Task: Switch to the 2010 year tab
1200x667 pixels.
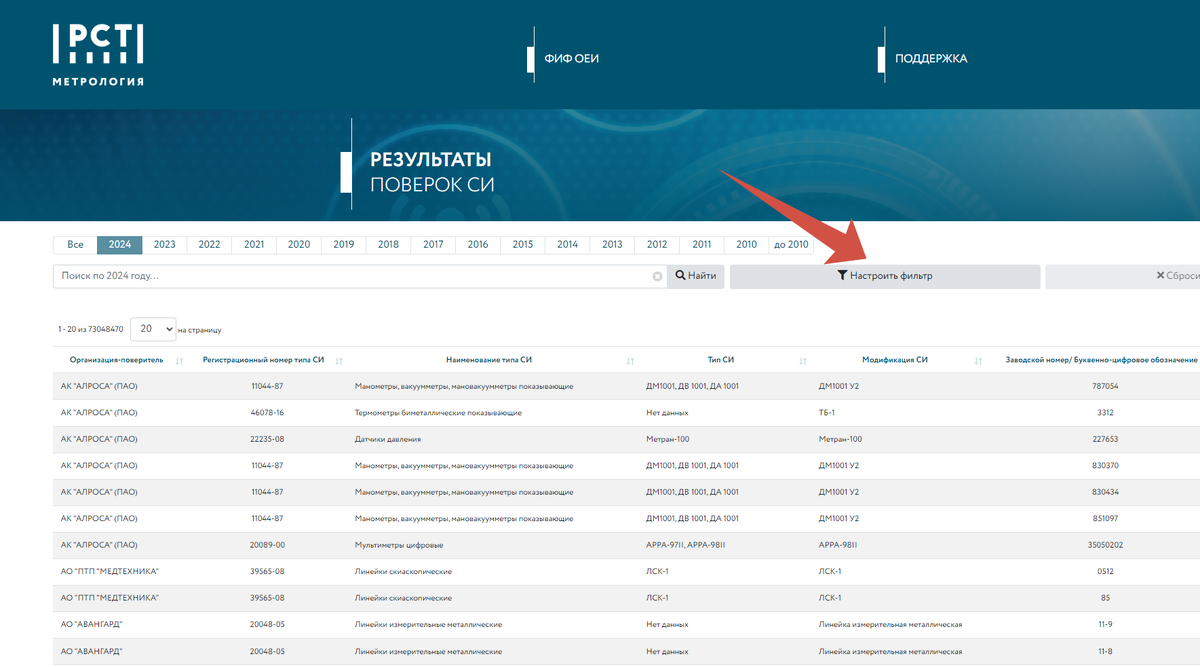Action: [x=746, y=245]
